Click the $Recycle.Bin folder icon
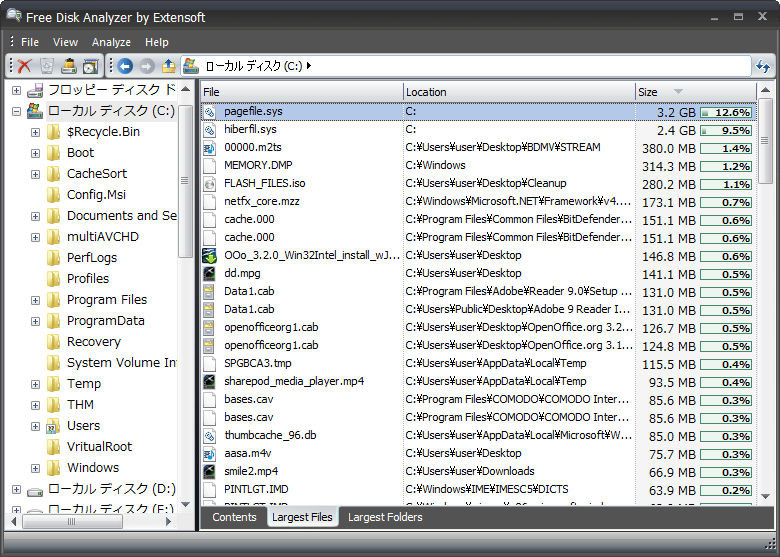 (x=53, y=132)
